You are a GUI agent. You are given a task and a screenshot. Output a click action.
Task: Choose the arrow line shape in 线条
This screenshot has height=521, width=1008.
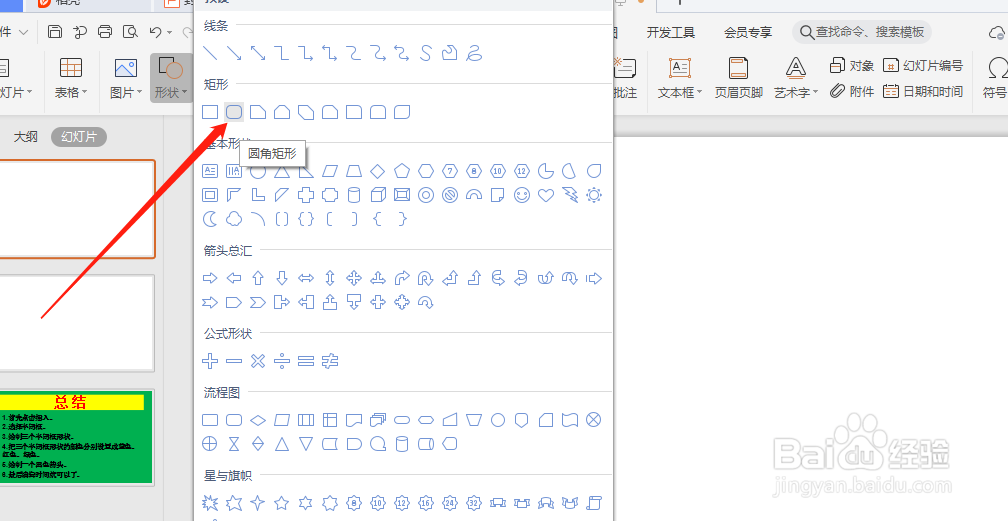pos(234,53)
